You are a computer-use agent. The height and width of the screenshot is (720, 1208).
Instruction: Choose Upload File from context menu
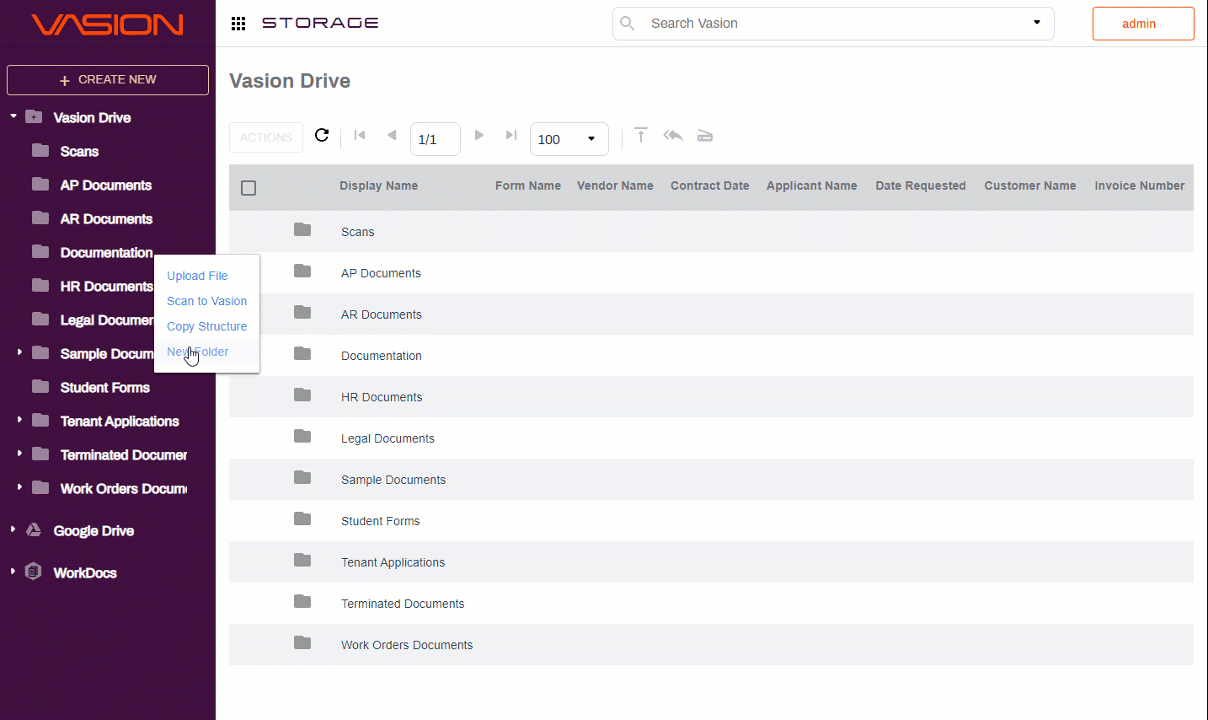[x=197, y=276]
